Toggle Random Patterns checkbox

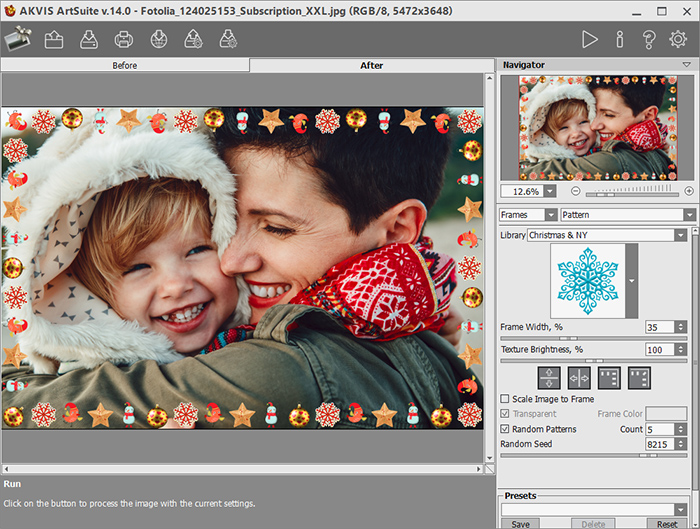[x=505, y=429]
